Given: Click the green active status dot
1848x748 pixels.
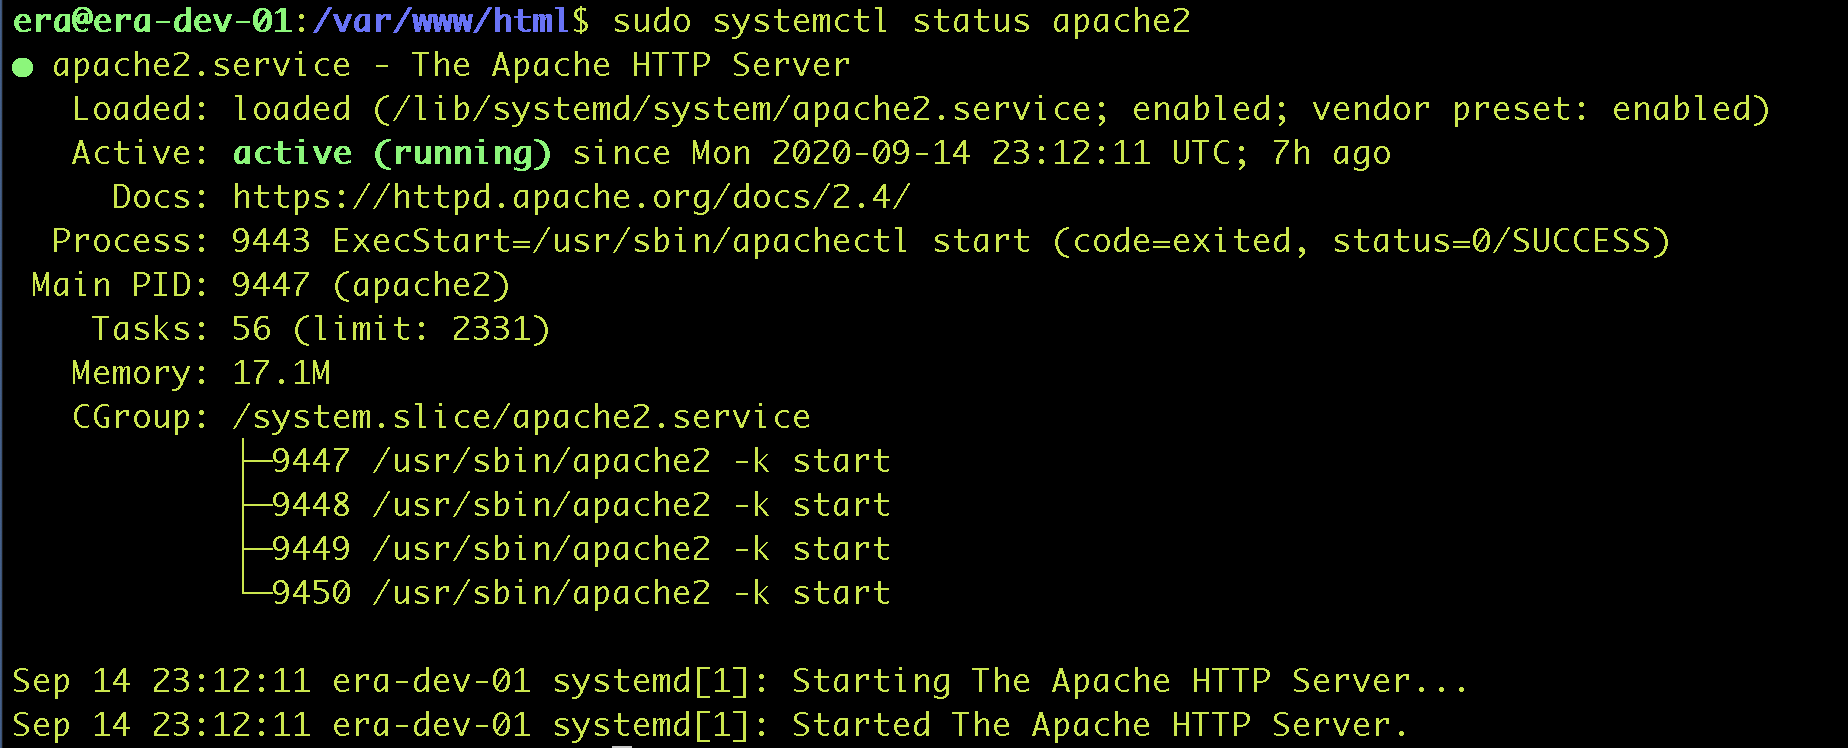Looking at the screenshot, I should (x=22, y=67).
